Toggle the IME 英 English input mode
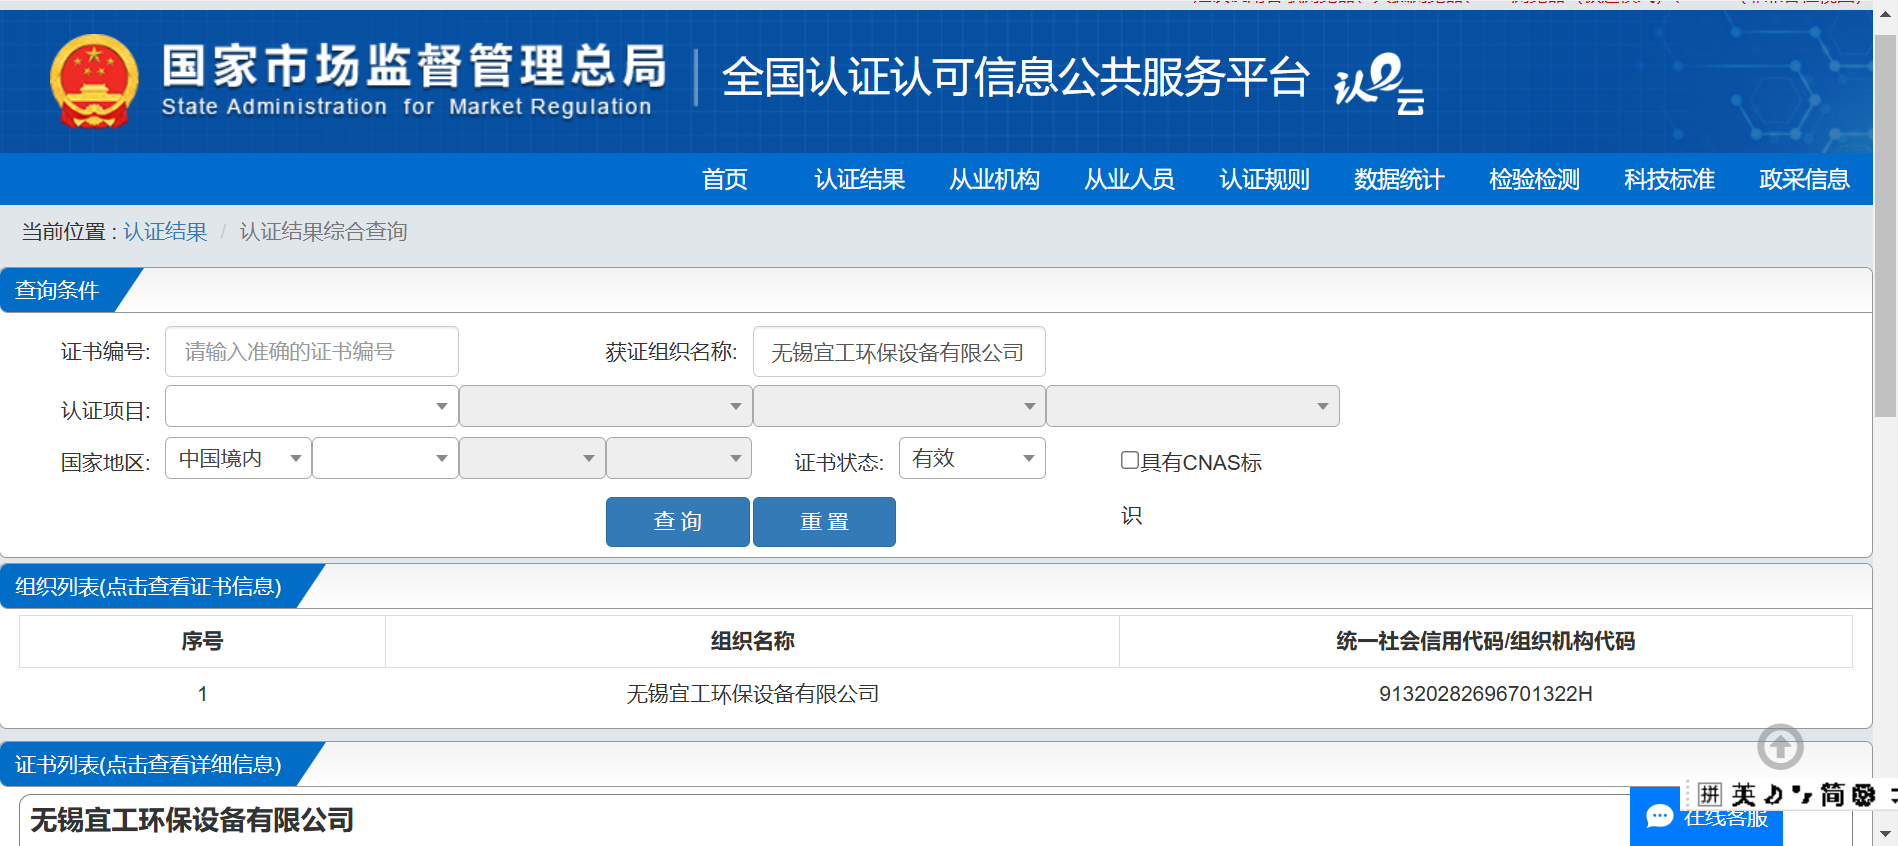The image size is (1898, 846). (x=1743, y=795)
